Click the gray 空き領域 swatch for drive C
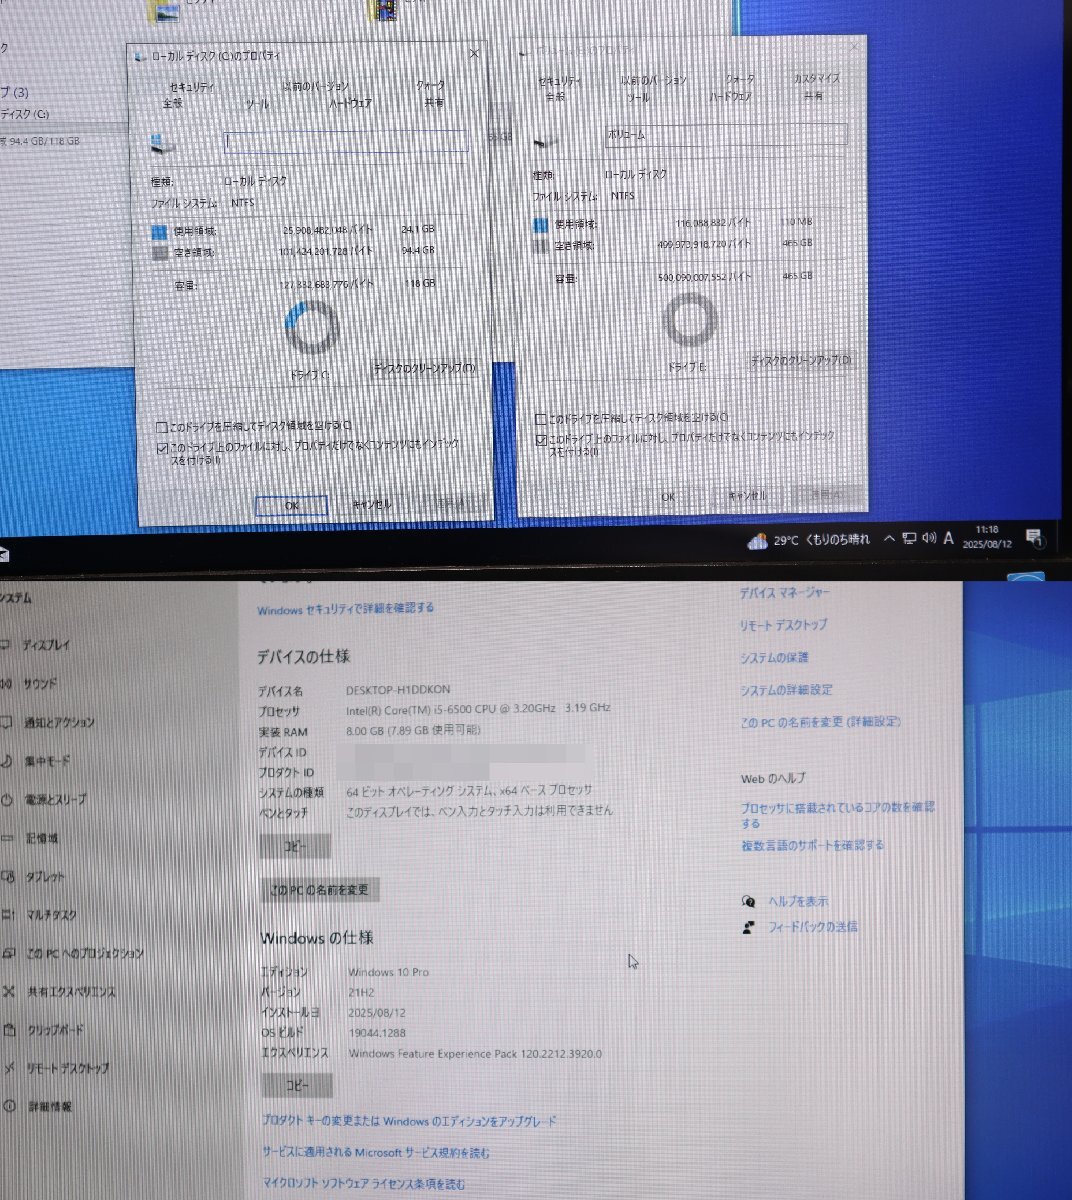1072x1200 pixels. tap(159, 253)
